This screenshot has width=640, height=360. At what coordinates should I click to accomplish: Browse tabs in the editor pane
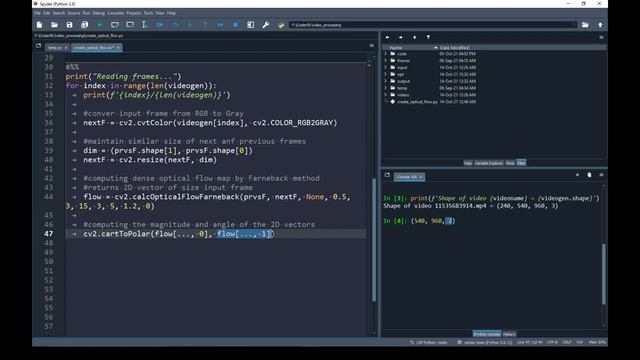[x=38, y=46]
